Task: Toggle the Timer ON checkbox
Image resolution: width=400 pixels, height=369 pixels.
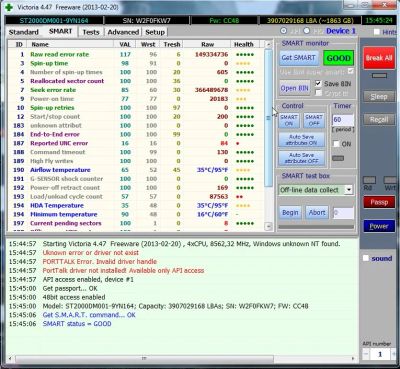Action: coord(337,144)
